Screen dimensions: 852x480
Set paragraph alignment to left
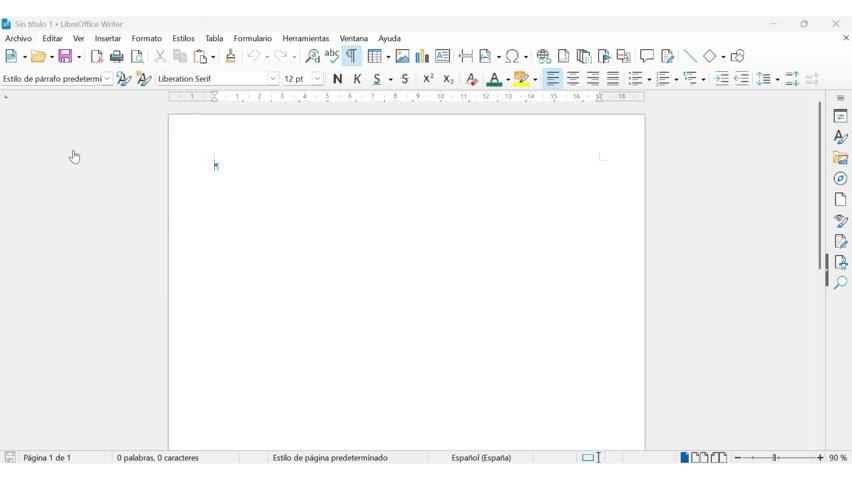(x=553, y=79)
